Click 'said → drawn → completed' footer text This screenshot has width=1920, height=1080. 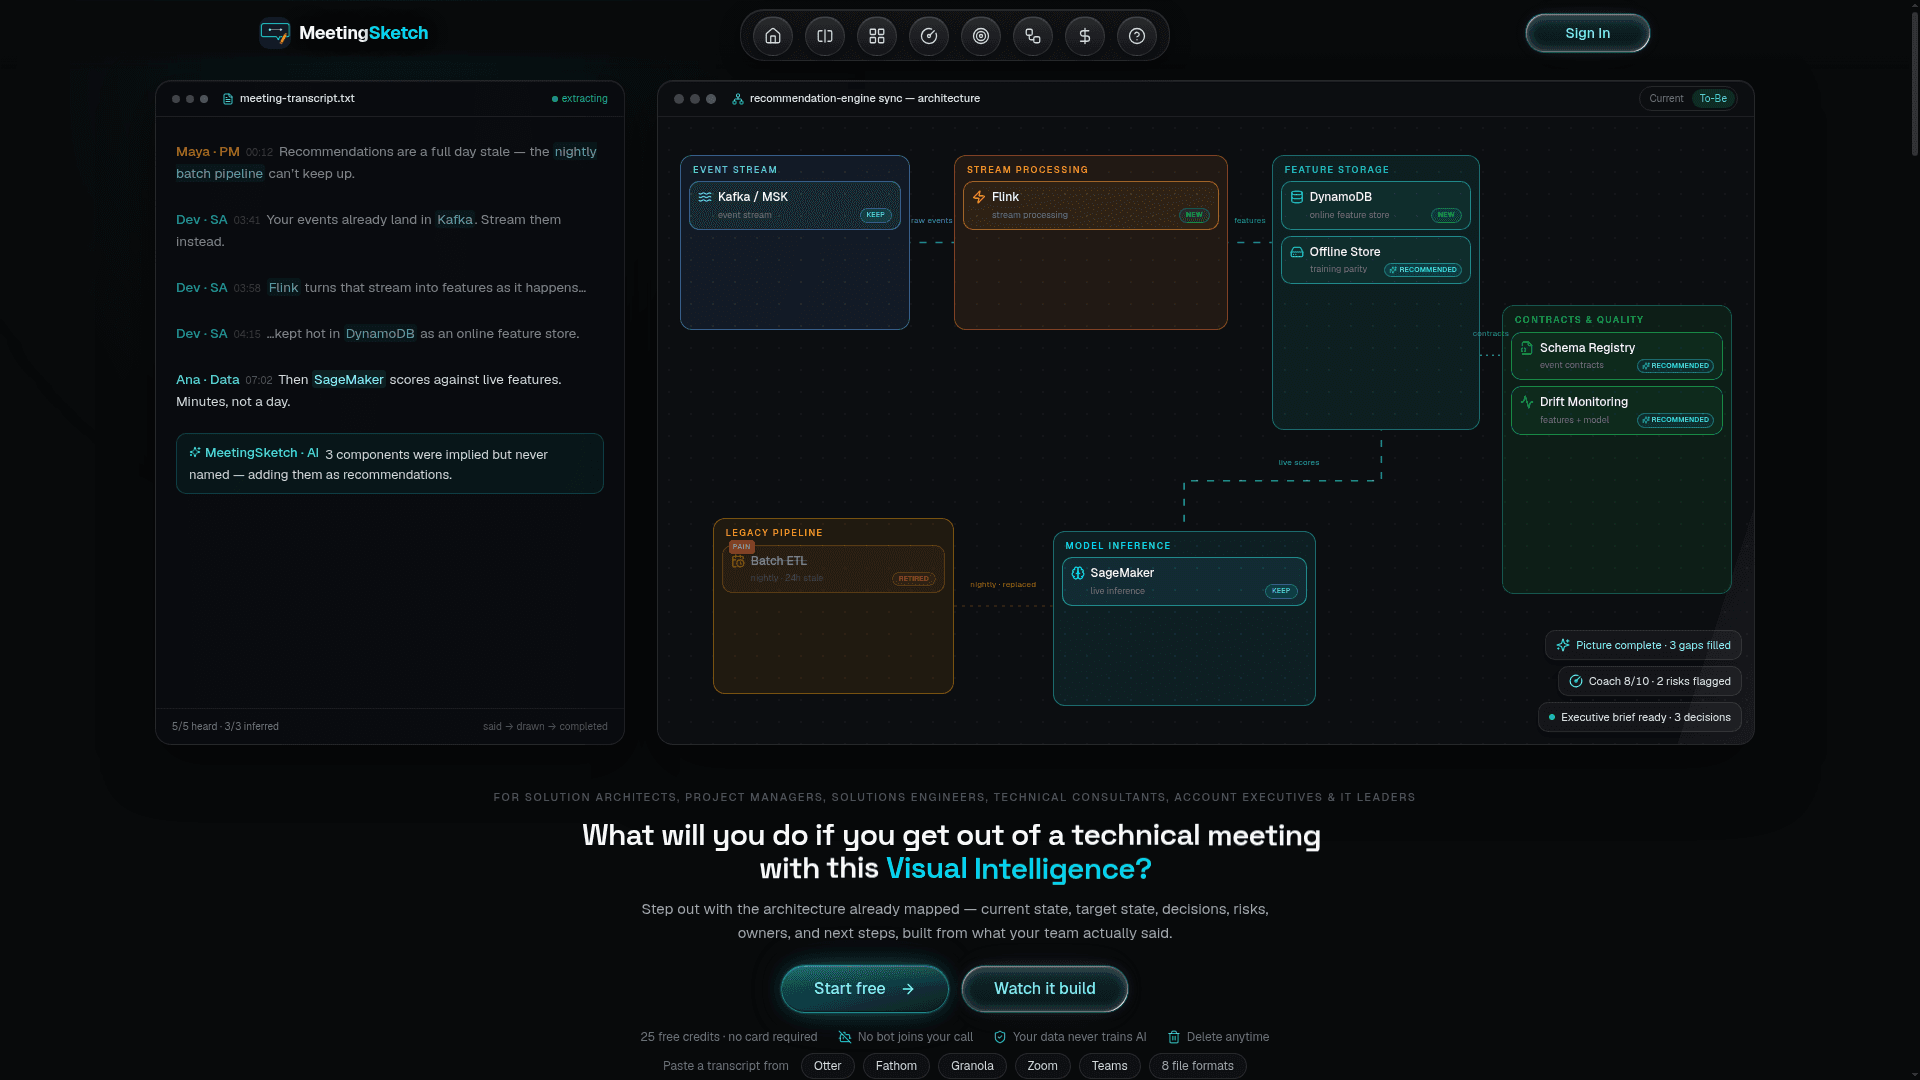[545, 727]
